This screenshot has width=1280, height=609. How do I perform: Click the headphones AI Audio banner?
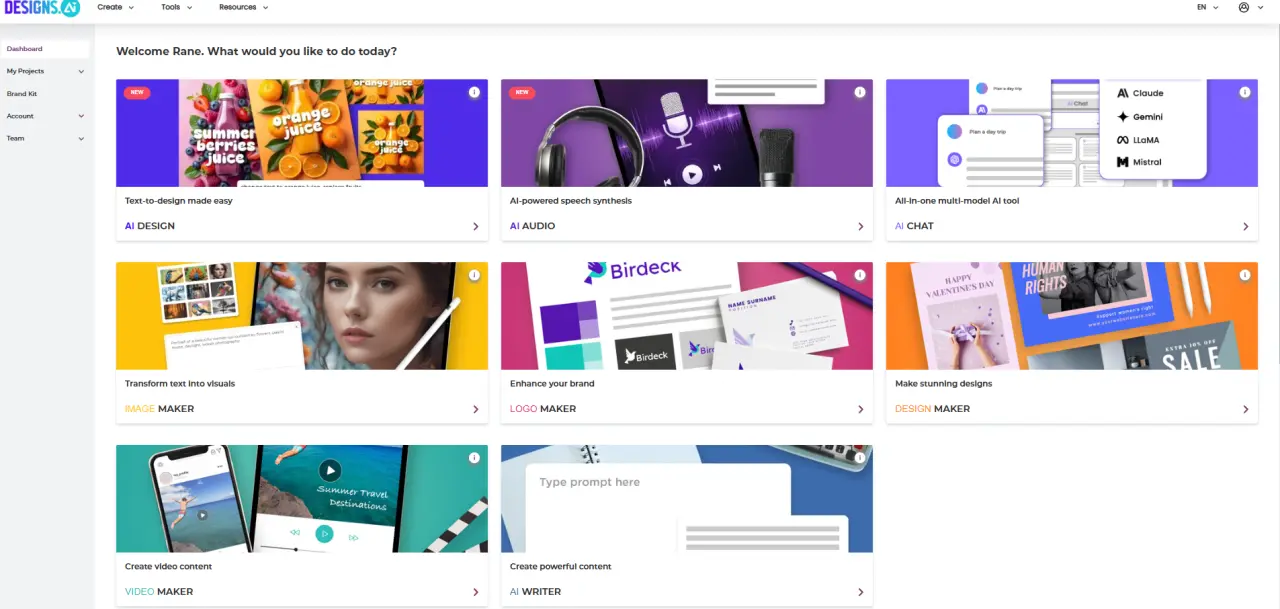[687, 133]
